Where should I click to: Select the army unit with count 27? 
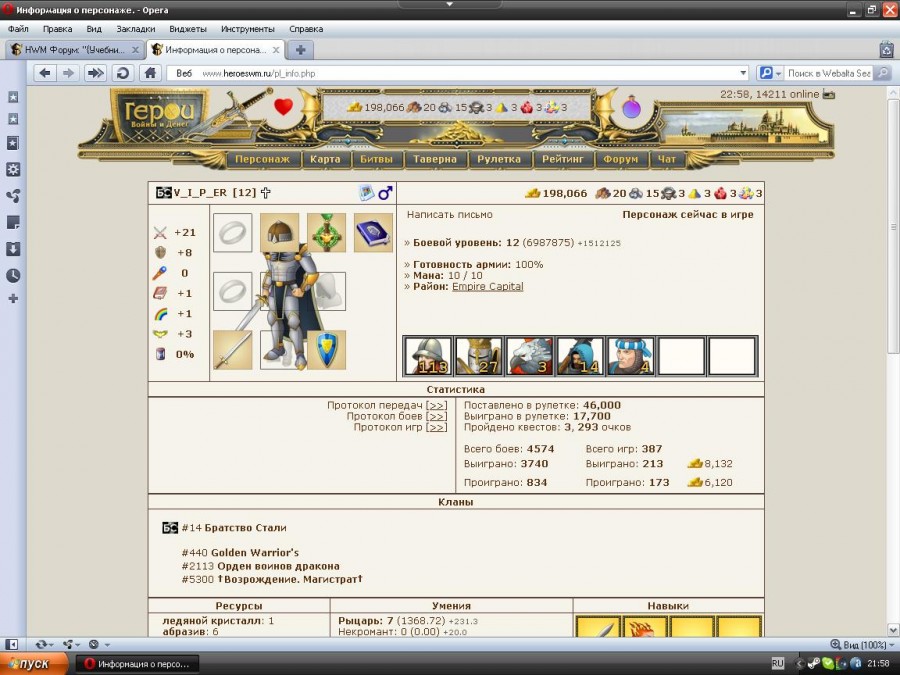tap(479, 356)
